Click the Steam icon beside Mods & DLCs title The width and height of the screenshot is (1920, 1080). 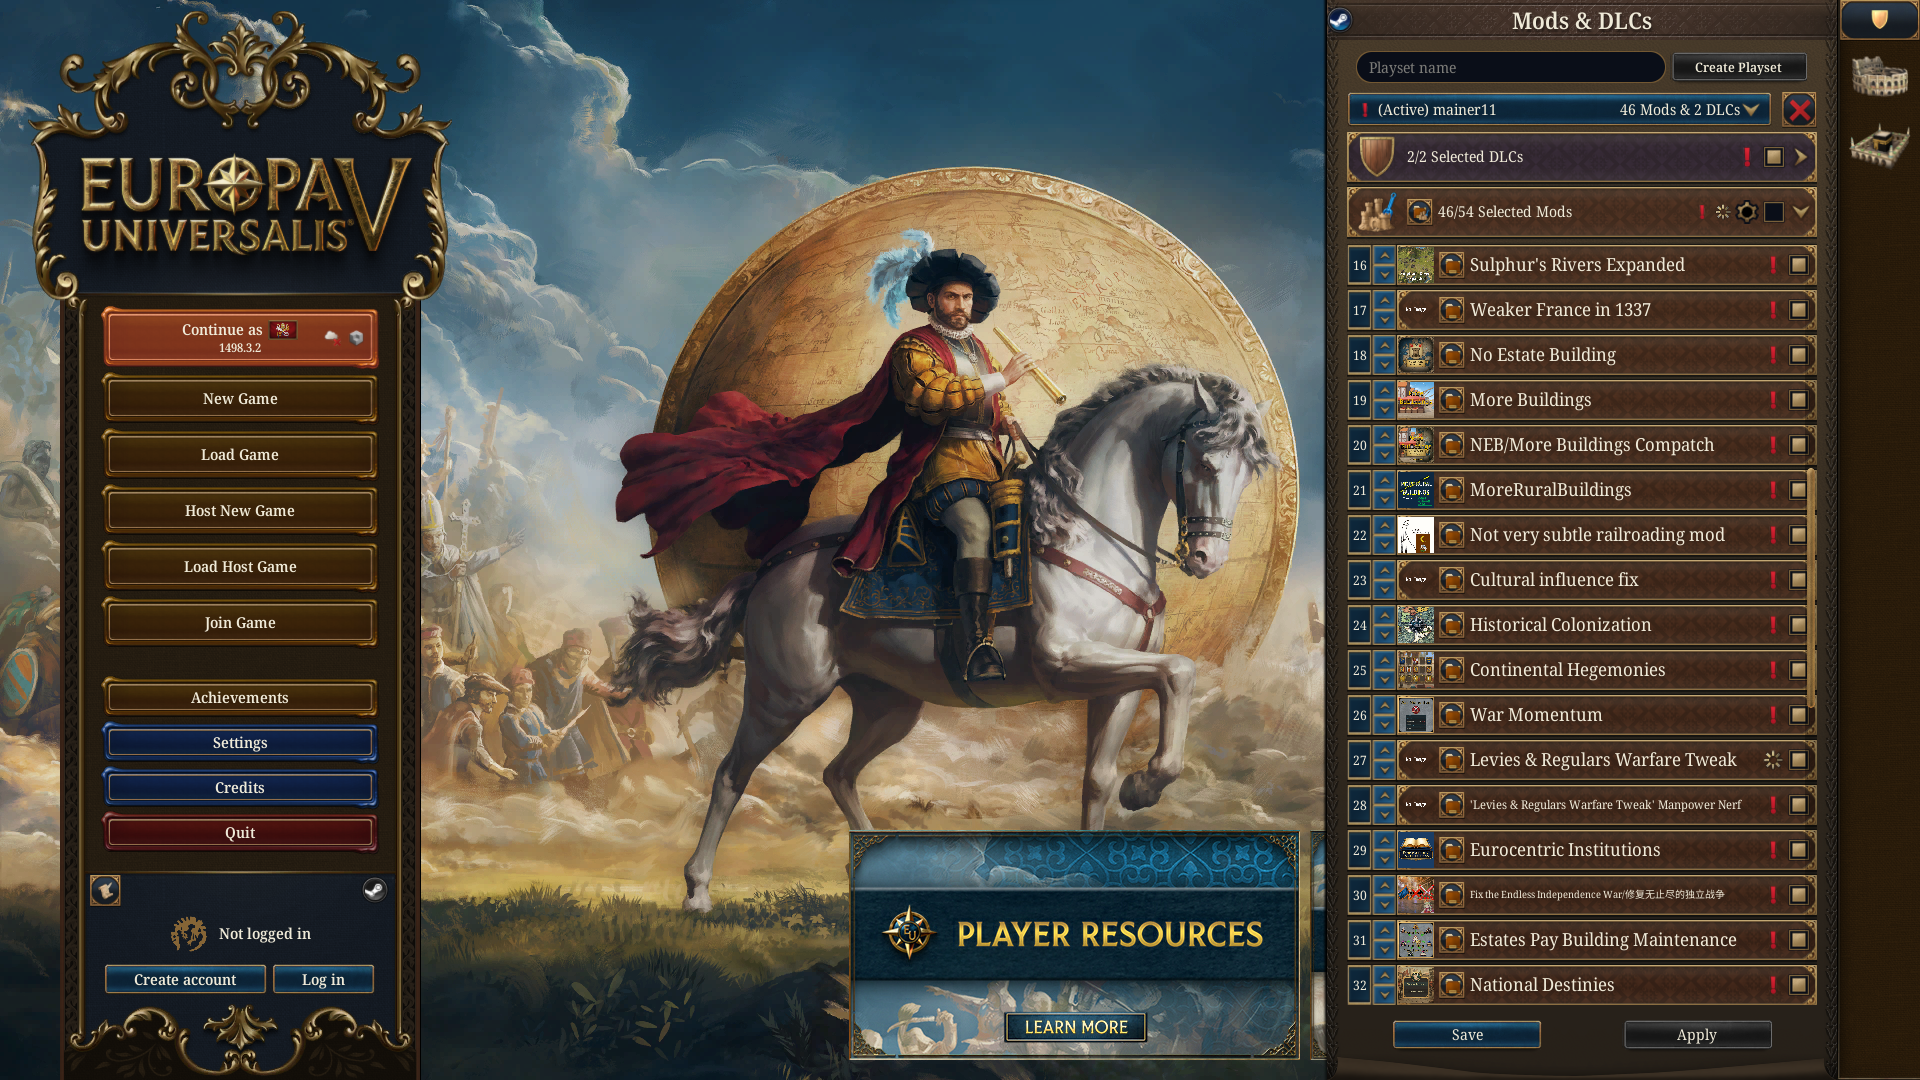tap(1340, 20)
